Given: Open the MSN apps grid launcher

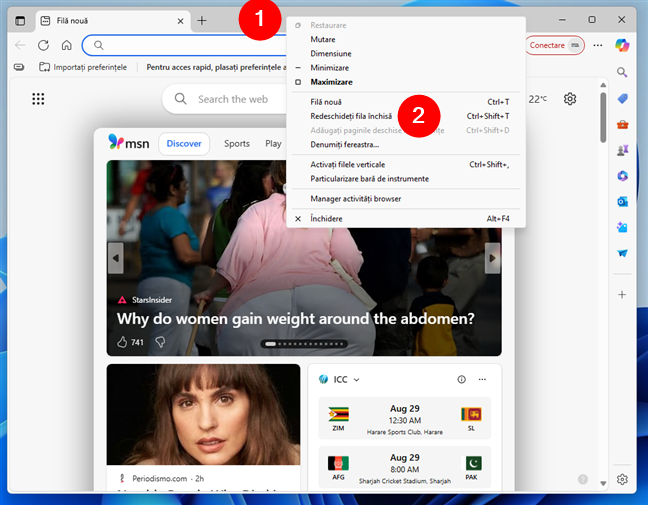Looking at the screenshot, I should pyautogui.click(x=38, y=99).
